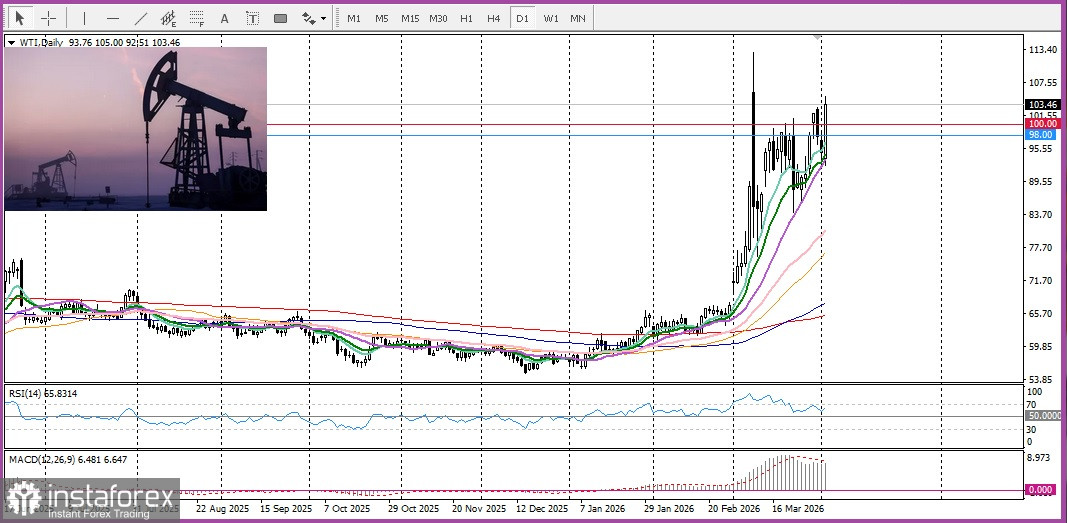Select the trendline drawing tool
Image resolution: width=1067 pixels, height=523 pixels.
141,18
